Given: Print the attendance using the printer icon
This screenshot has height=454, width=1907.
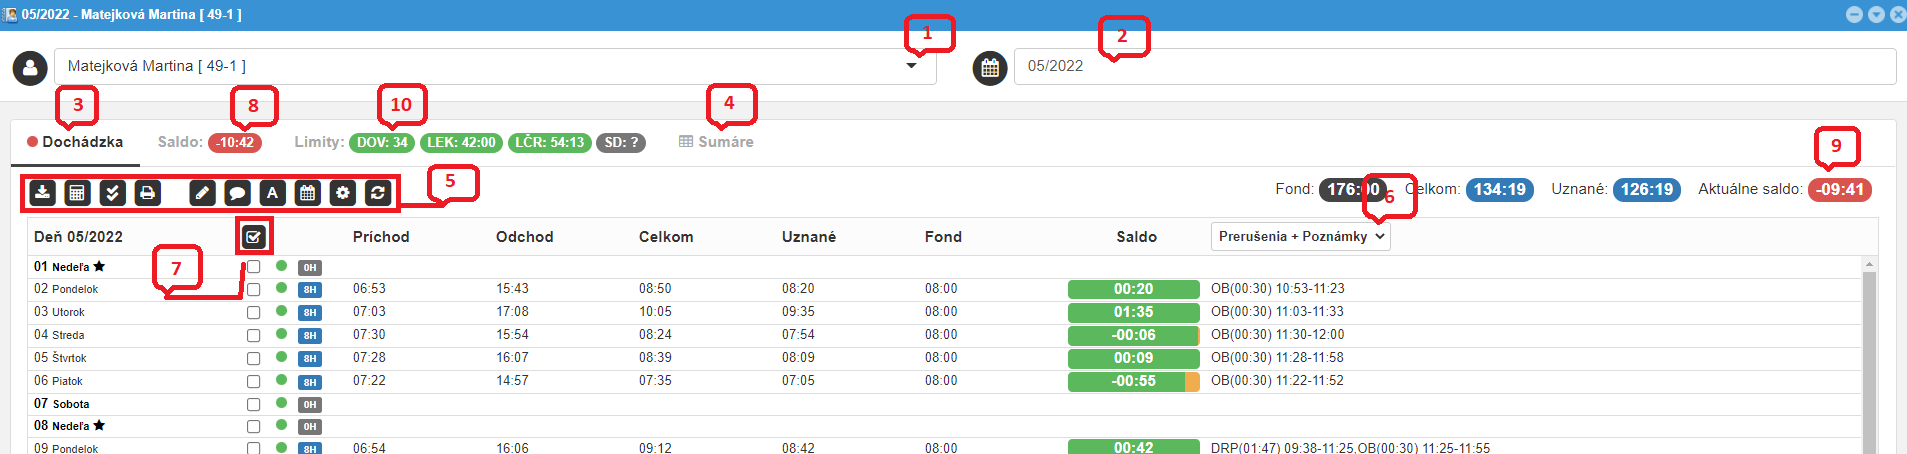Looking at the screenshot, I should pyautogui.click(x=147, y=193).
